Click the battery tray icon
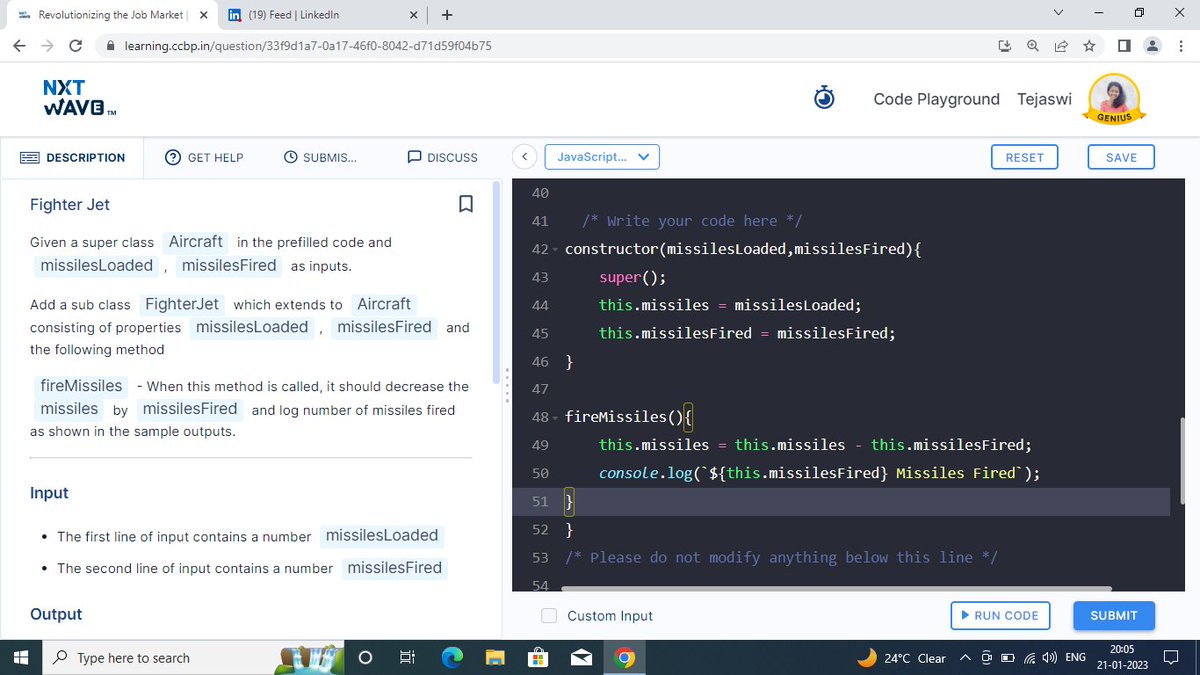 [1007, 657]
